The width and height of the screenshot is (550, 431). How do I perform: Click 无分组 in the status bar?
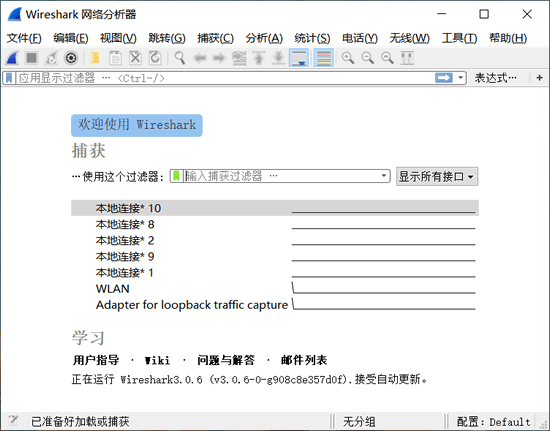[359, 421]
